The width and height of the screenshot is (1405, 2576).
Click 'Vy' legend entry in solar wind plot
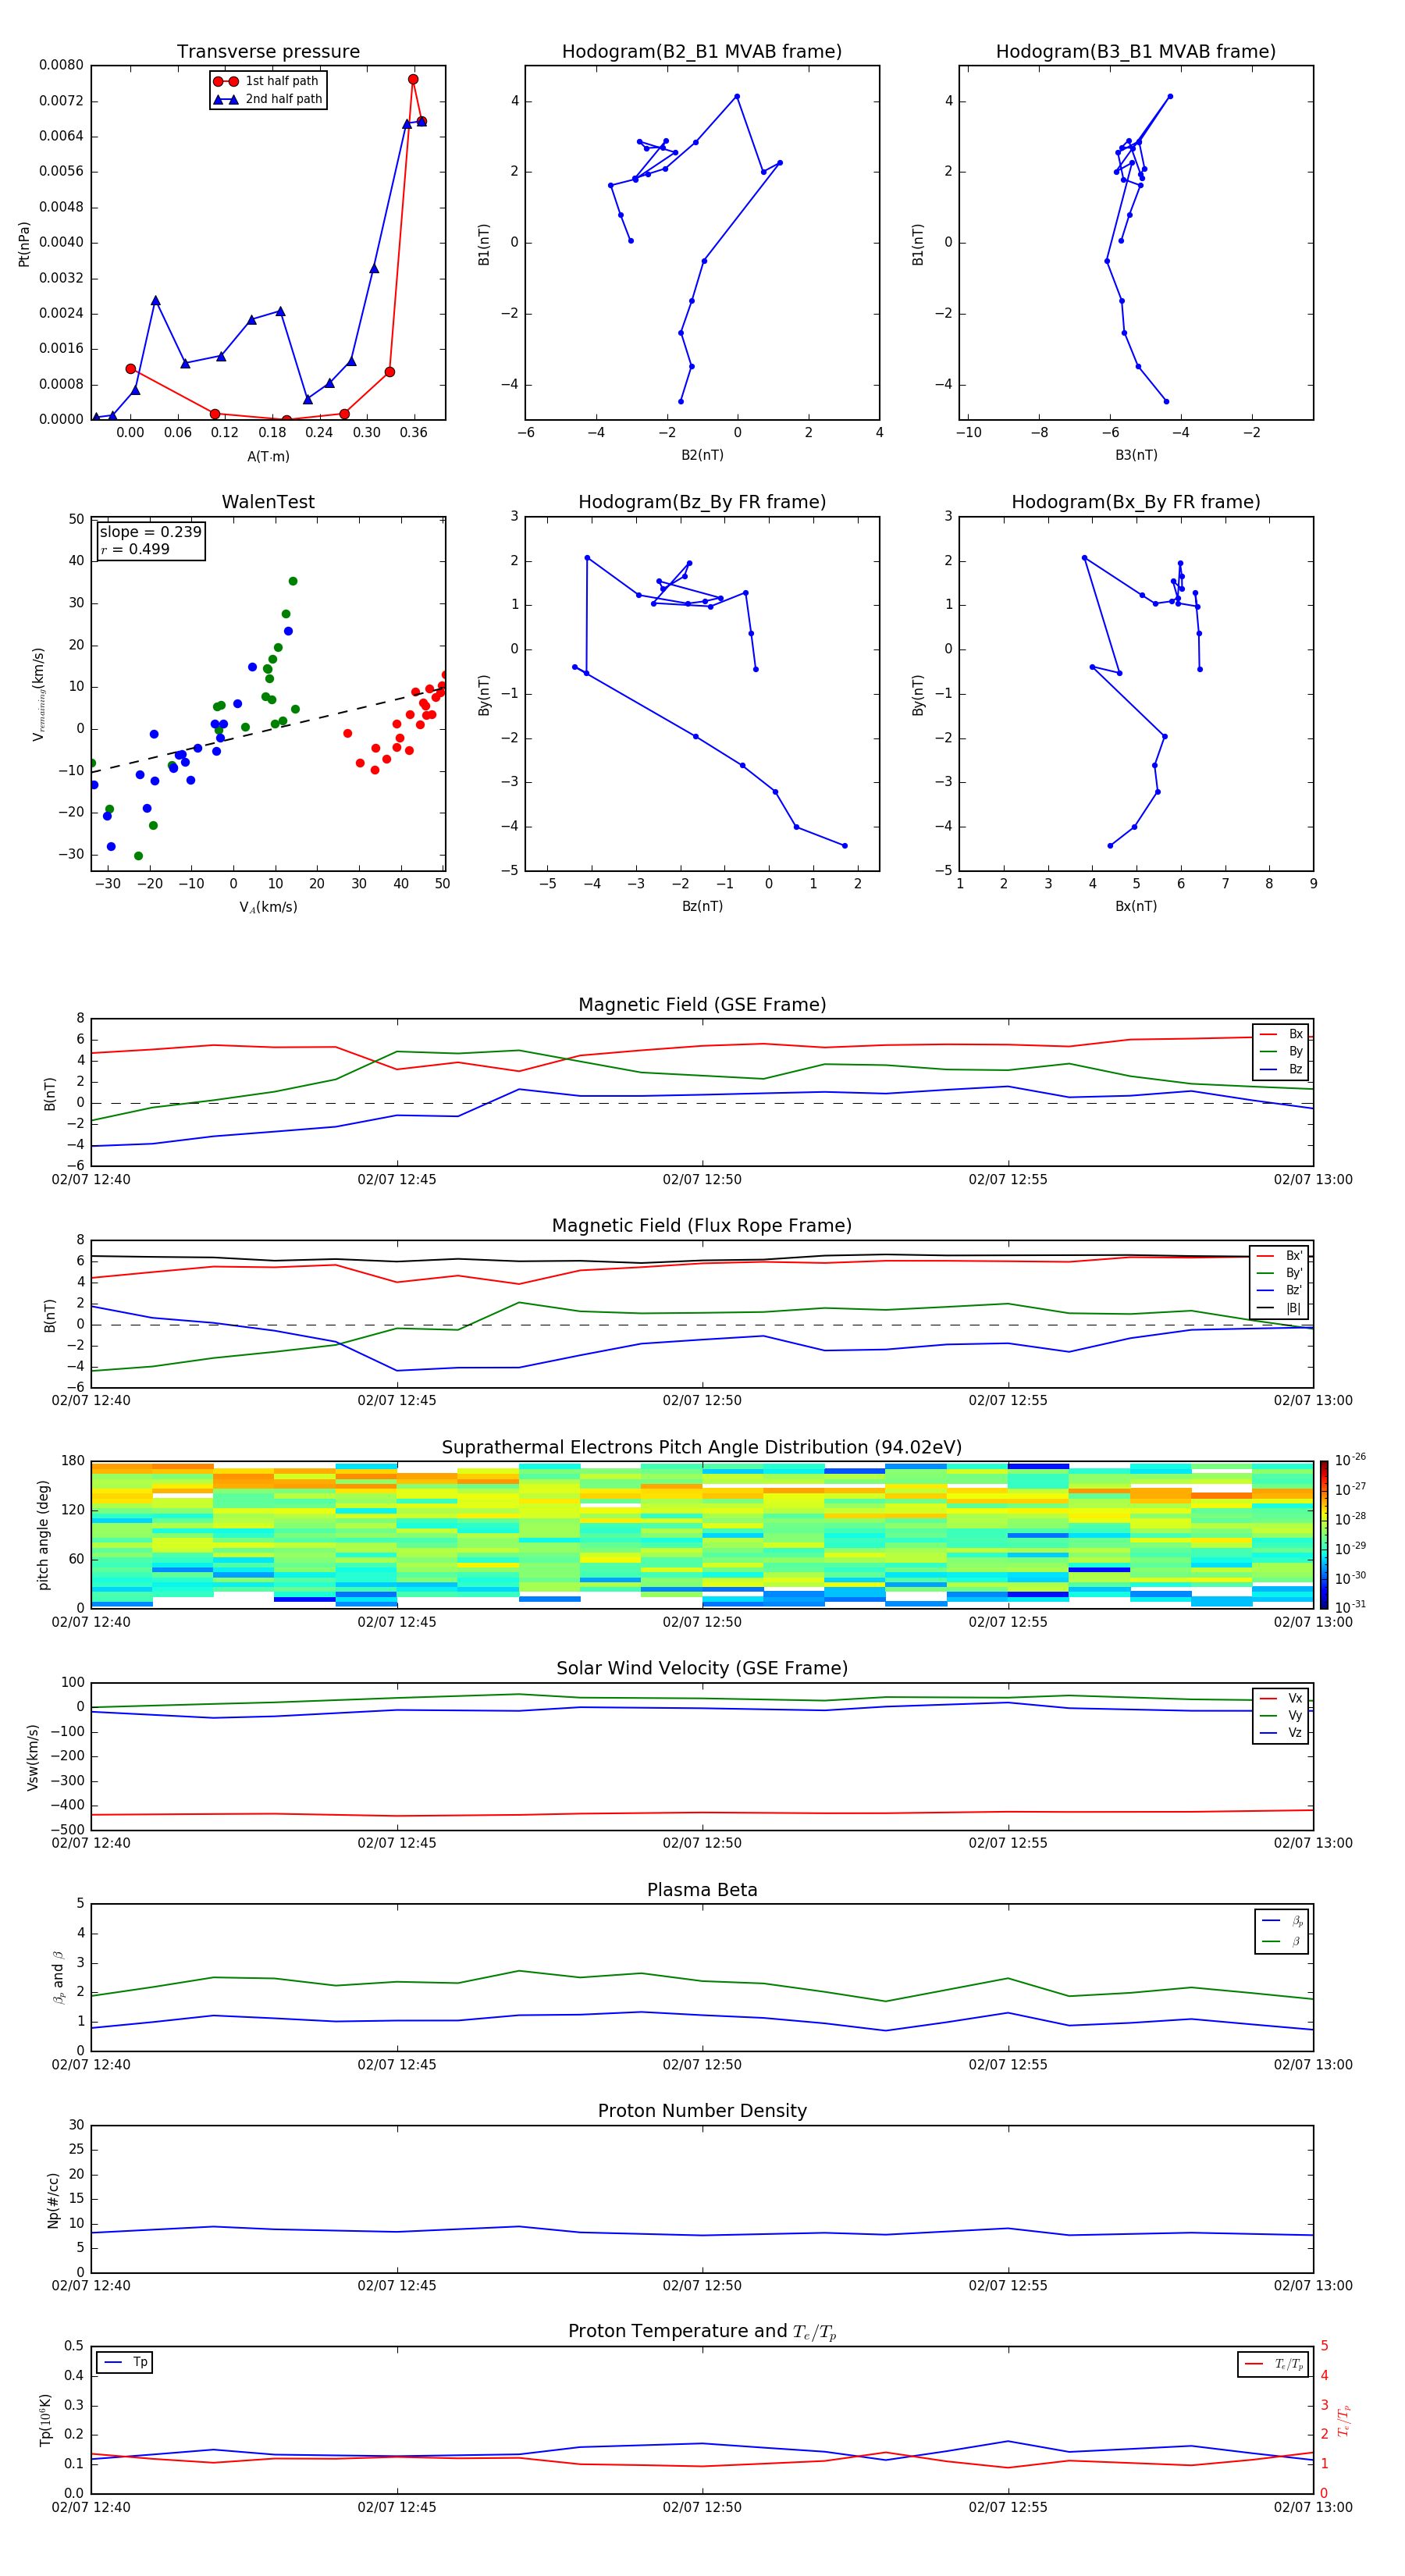(x=1281, y=1715)
